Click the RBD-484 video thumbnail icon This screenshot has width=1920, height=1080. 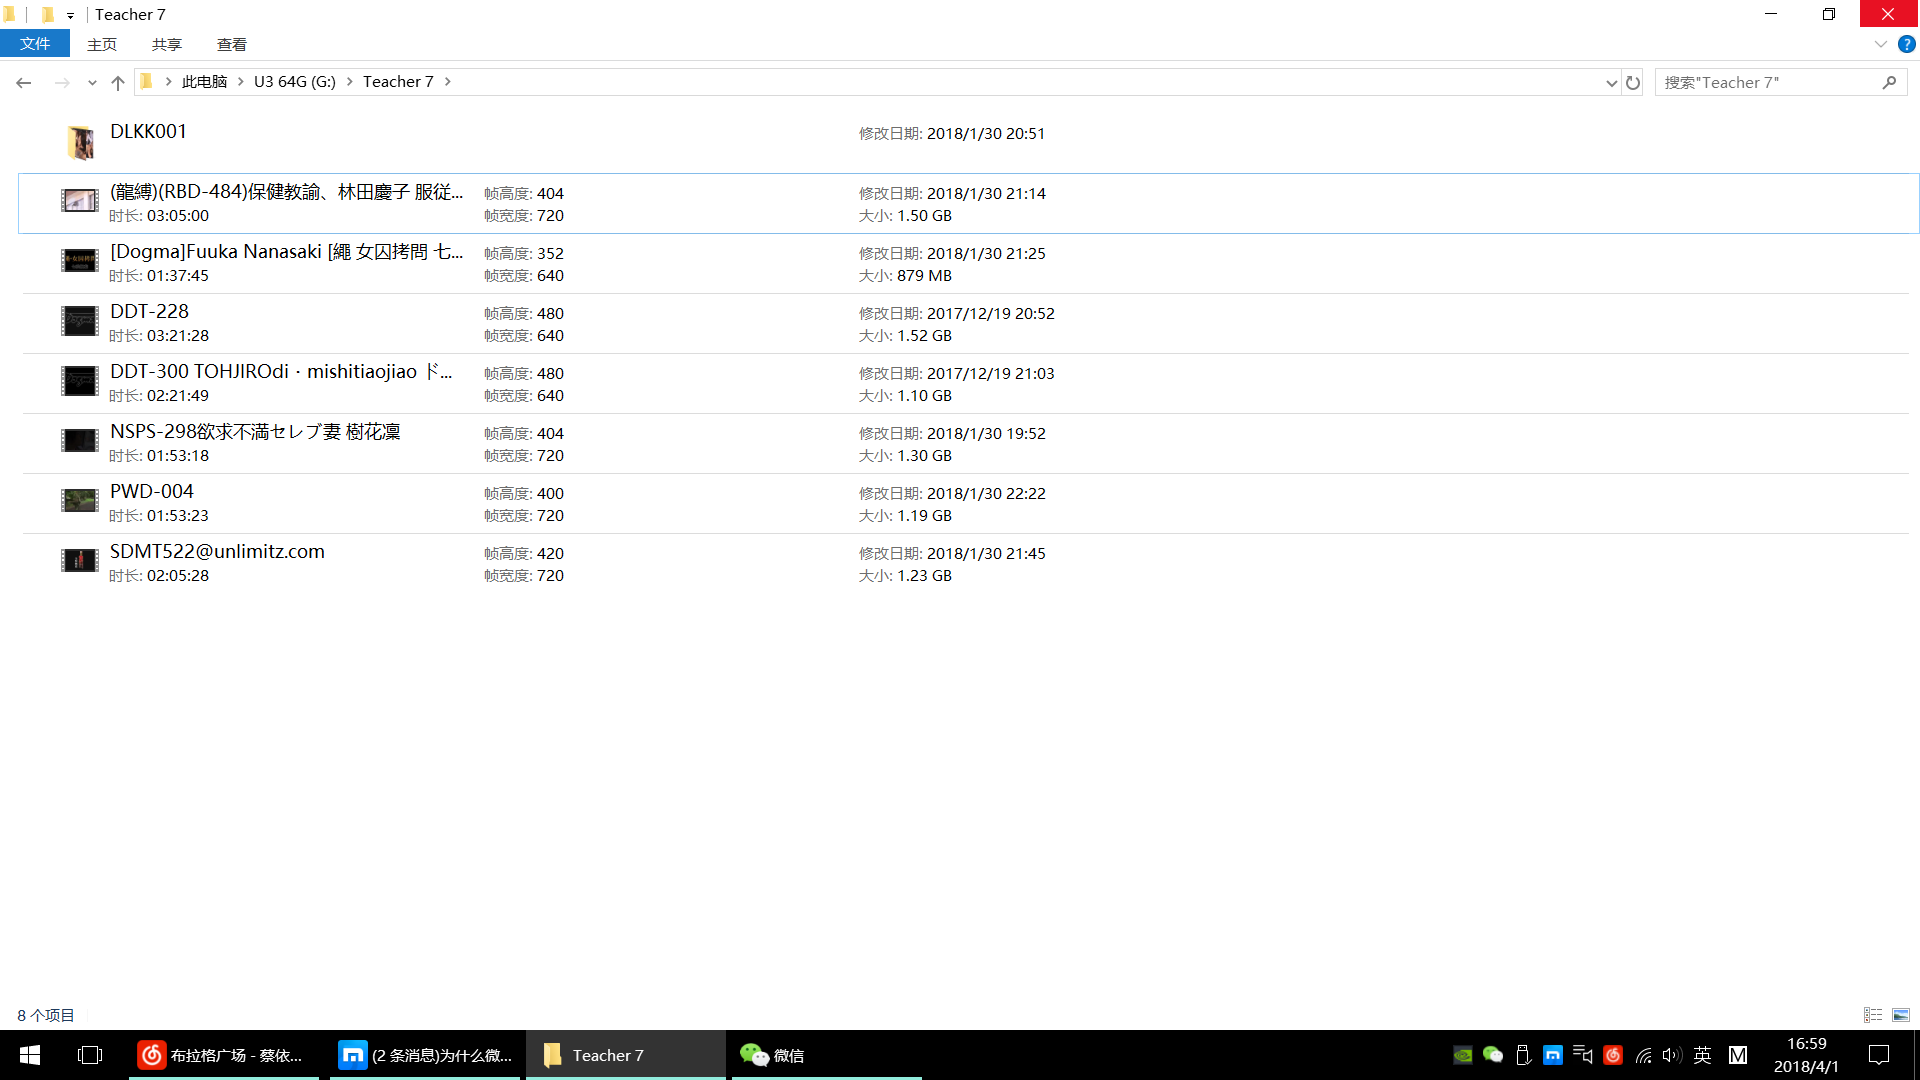[80, 201]
